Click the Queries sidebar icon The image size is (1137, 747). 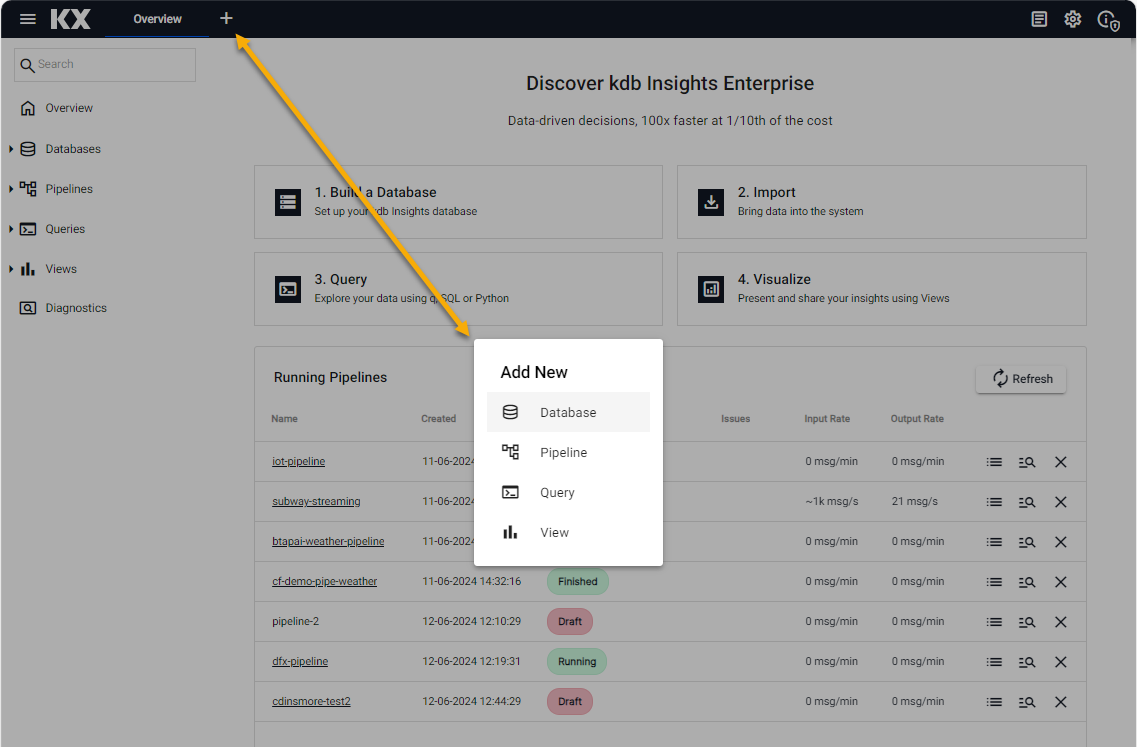[28, 229]
